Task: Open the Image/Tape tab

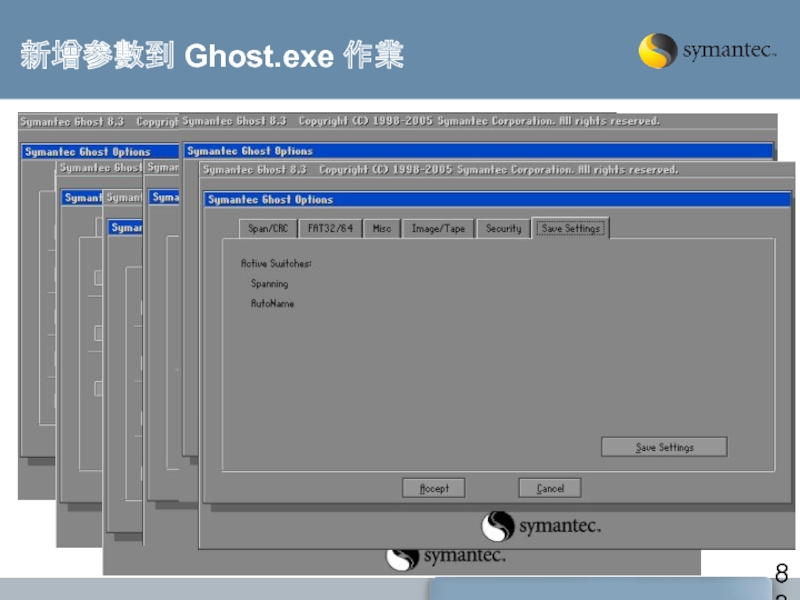Action: point(438,229)
